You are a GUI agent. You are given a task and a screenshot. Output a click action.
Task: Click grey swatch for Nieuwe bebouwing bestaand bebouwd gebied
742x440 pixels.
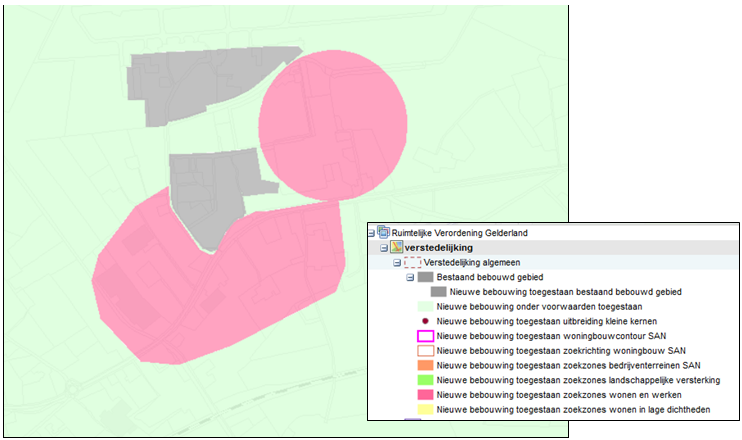tap(439, 292)
